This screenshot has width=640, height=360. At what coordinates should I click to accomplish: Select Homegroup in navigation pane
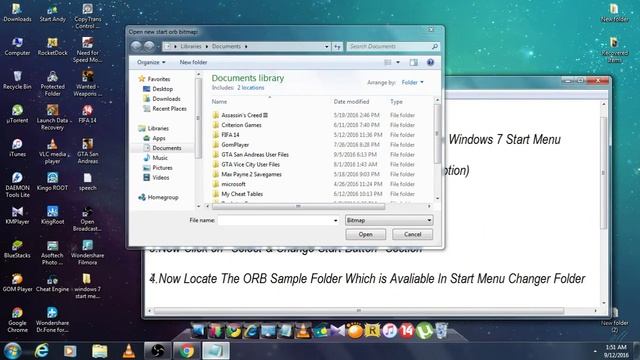[158, 198]
